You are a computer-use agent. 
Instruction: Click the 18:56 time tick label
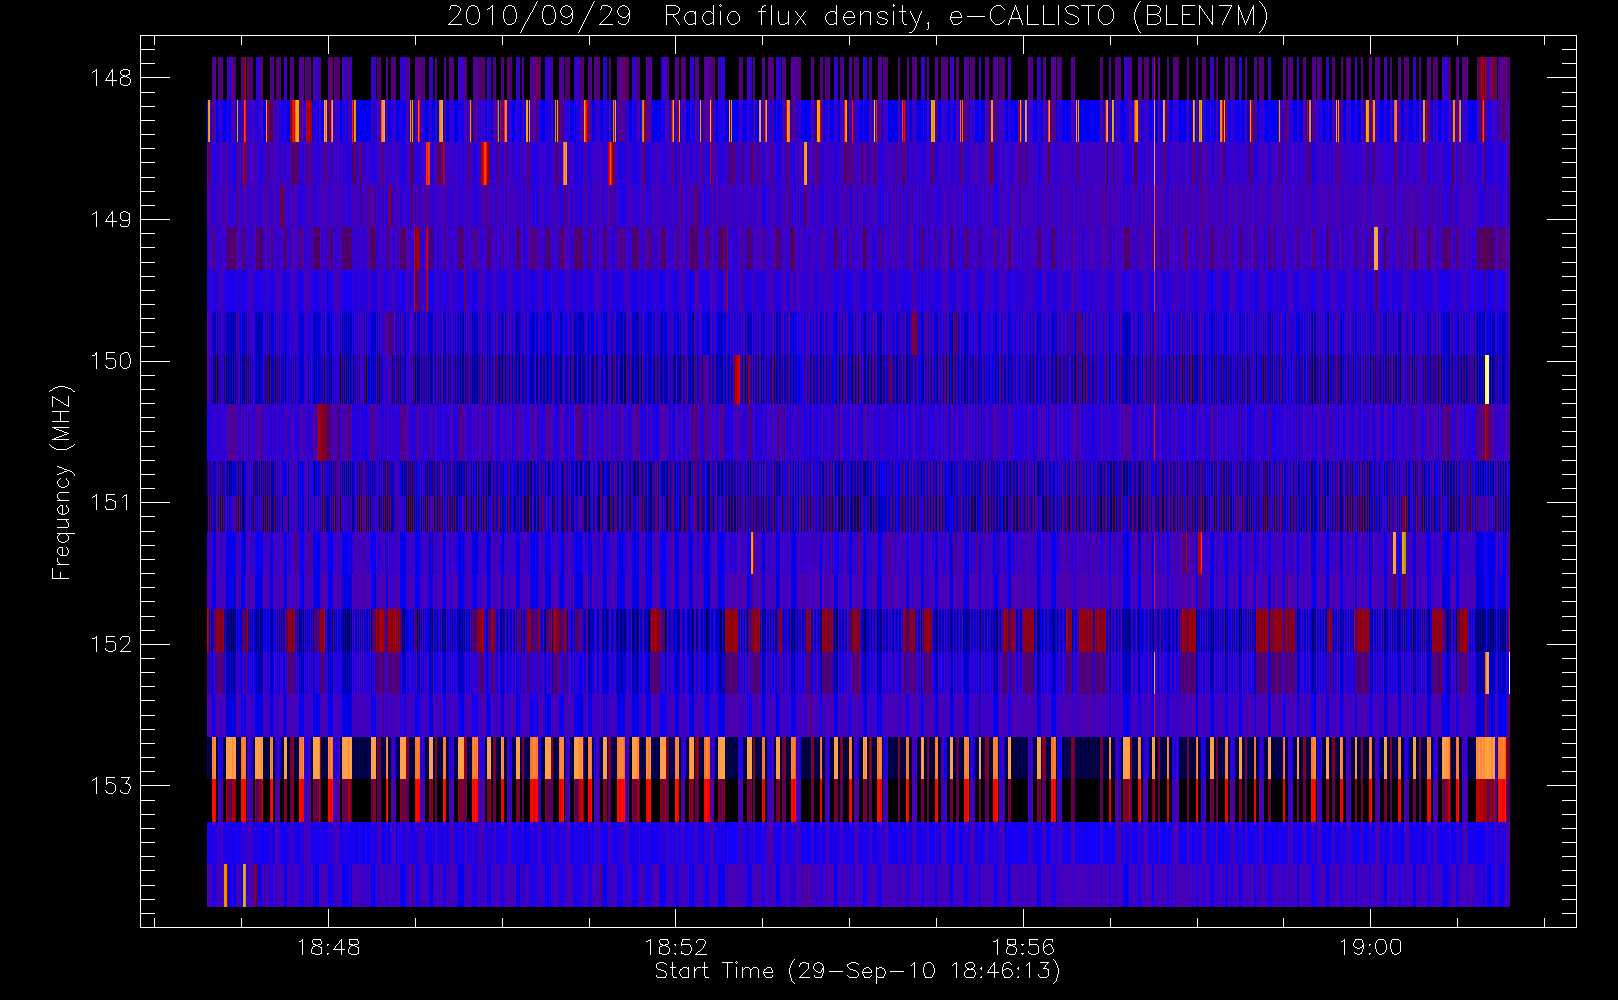(1023, 947)
